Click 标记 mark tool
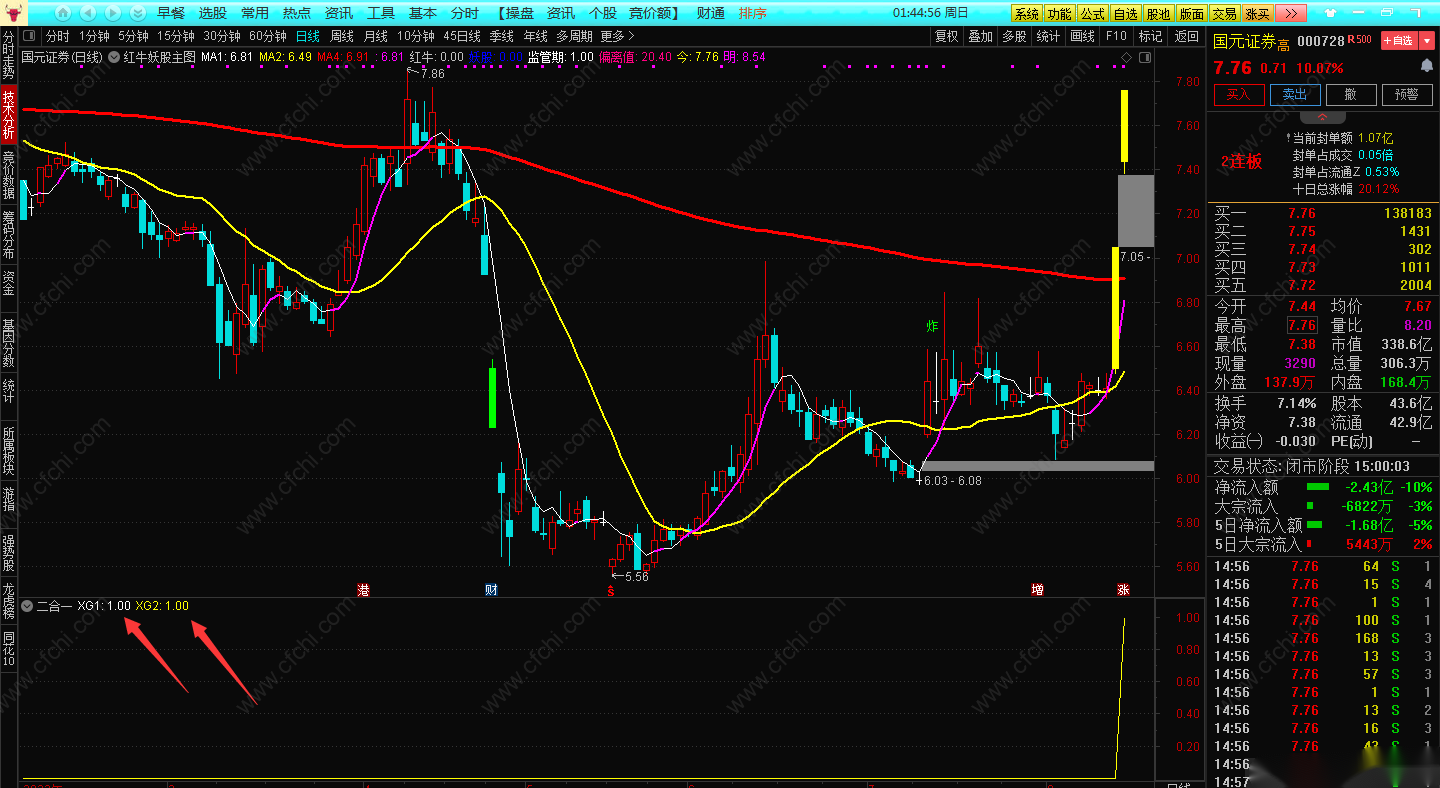 pos(1150,36)
